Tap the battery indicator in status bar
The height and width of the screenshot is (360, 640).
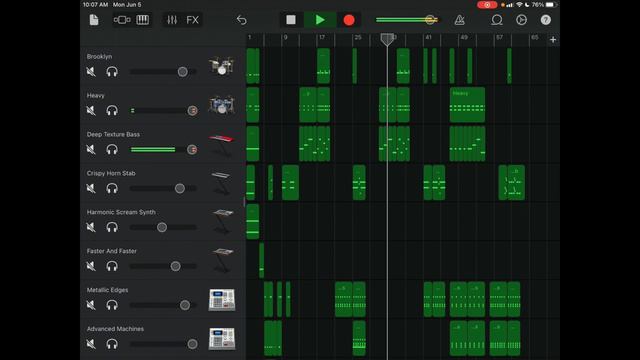551,5
